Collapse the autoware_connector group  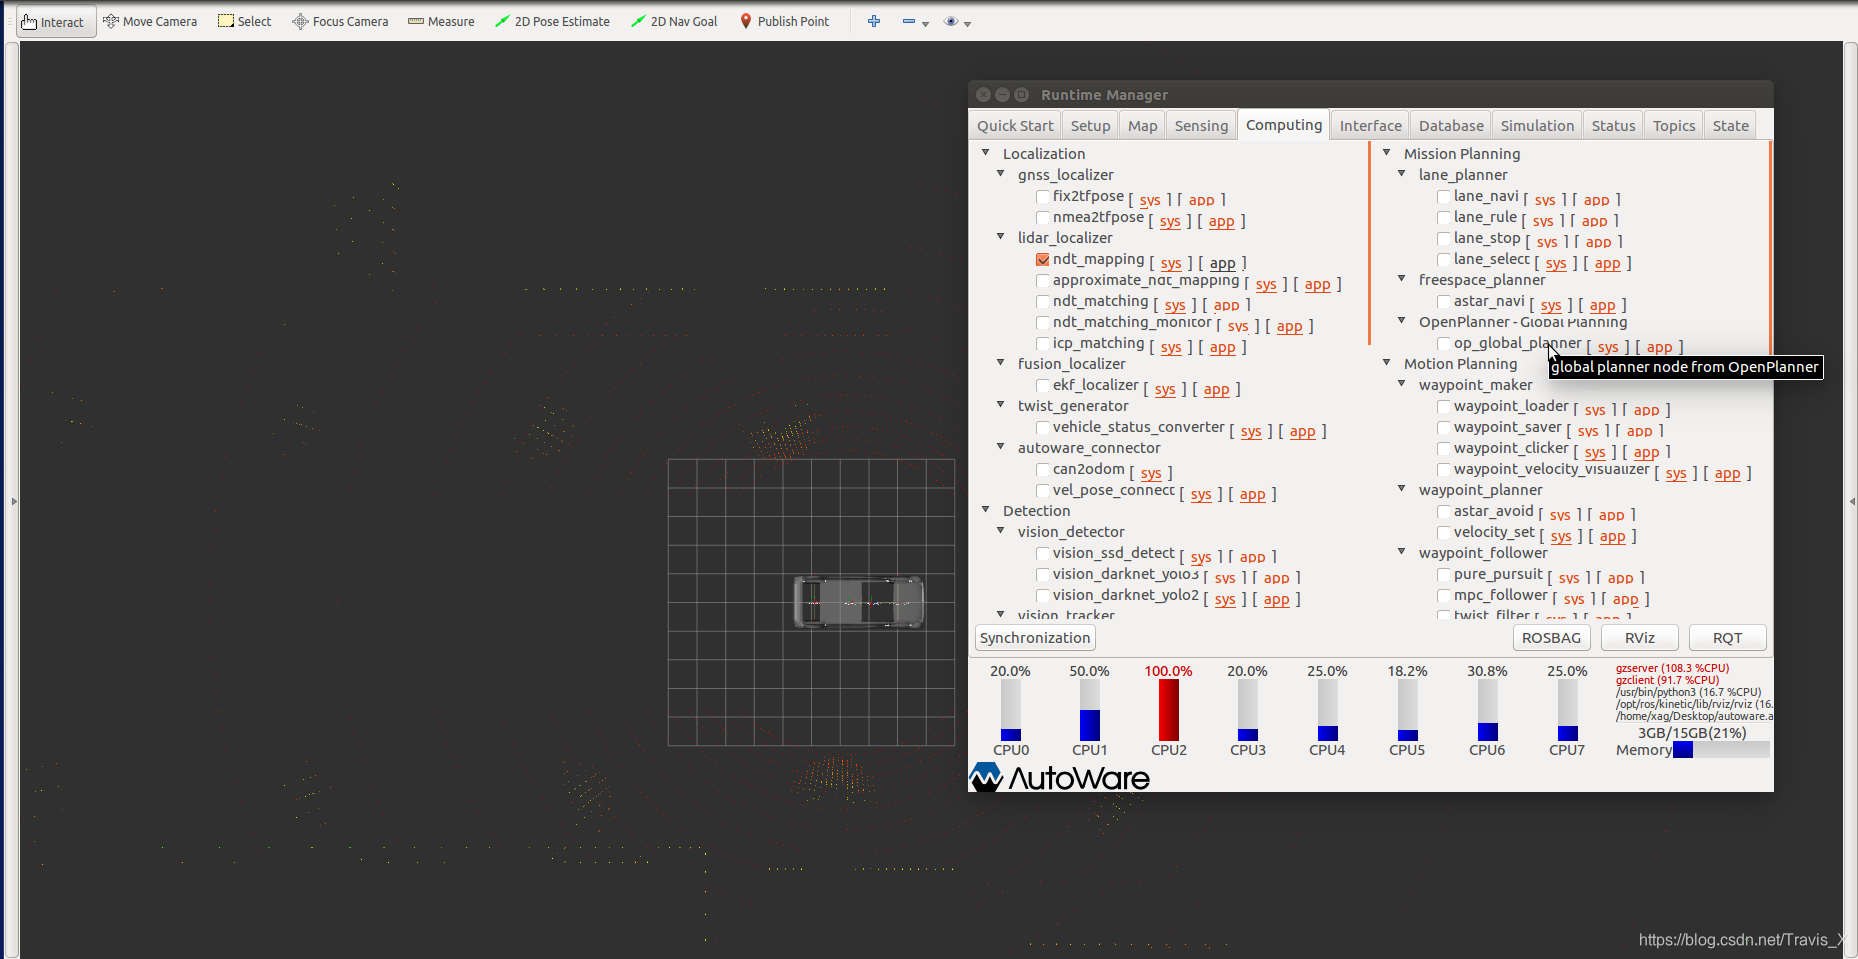coord(1000,447)
